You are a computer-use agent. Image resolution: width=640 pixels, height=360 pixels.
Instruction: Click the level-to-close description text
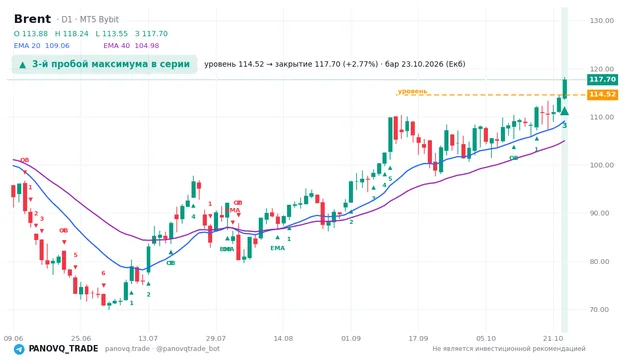coord(335,64)
